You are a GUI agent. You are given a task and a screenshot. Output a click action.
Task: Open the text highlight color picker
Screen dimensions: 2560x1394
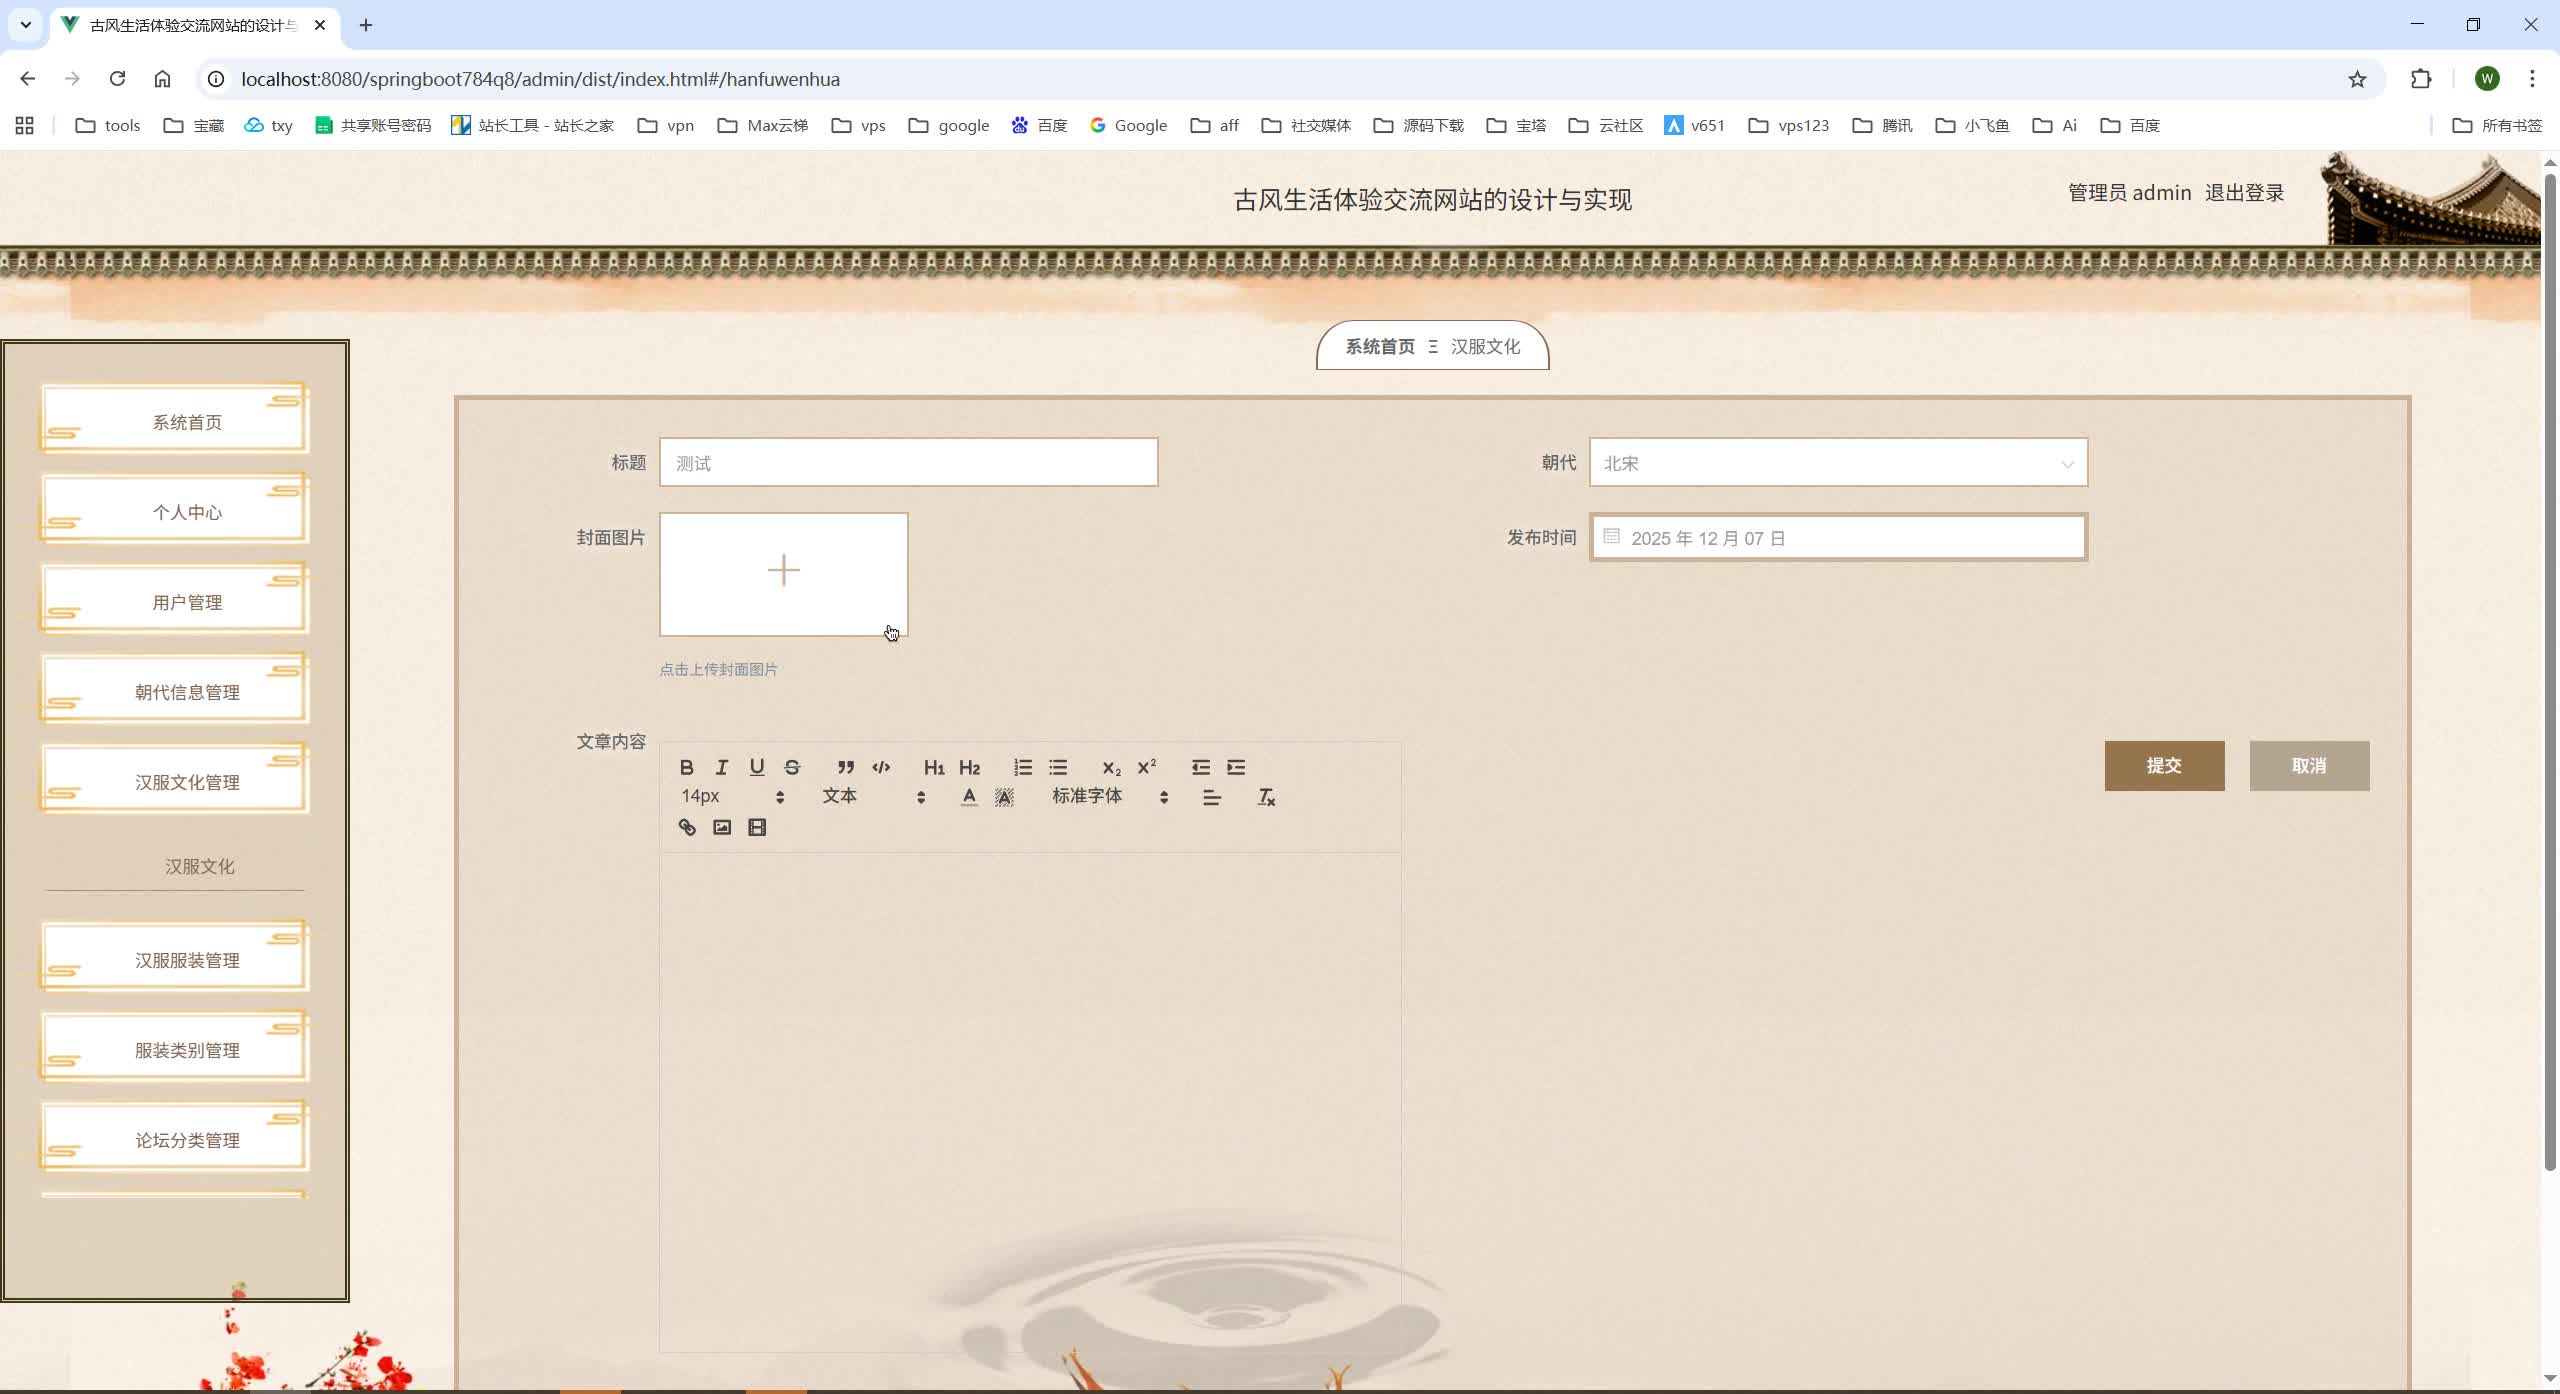(1002, 797)
